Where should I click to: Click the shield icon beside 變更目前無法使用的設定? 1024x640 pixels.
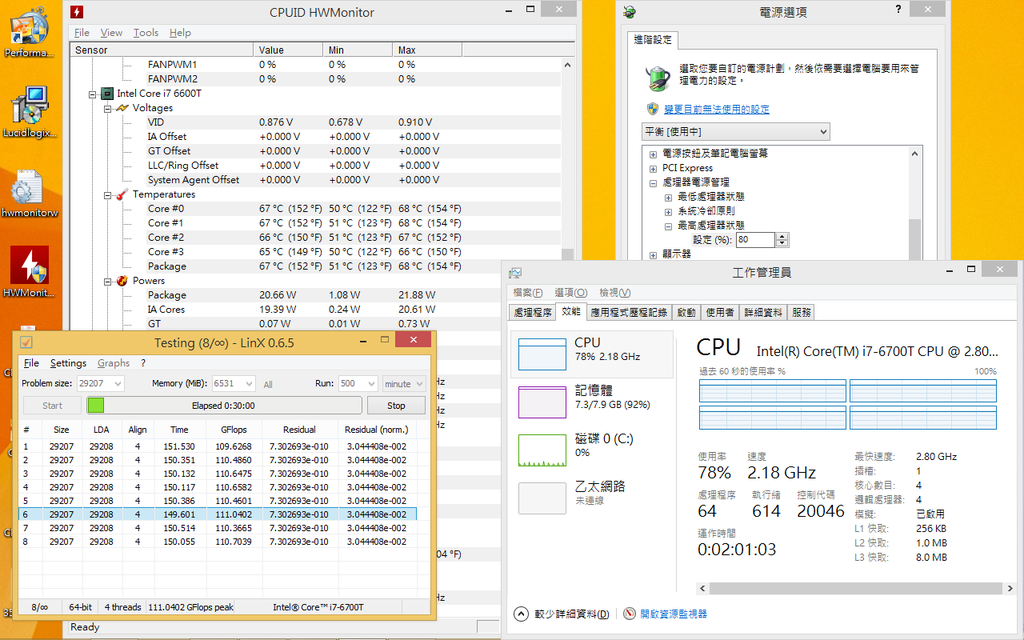652,109
